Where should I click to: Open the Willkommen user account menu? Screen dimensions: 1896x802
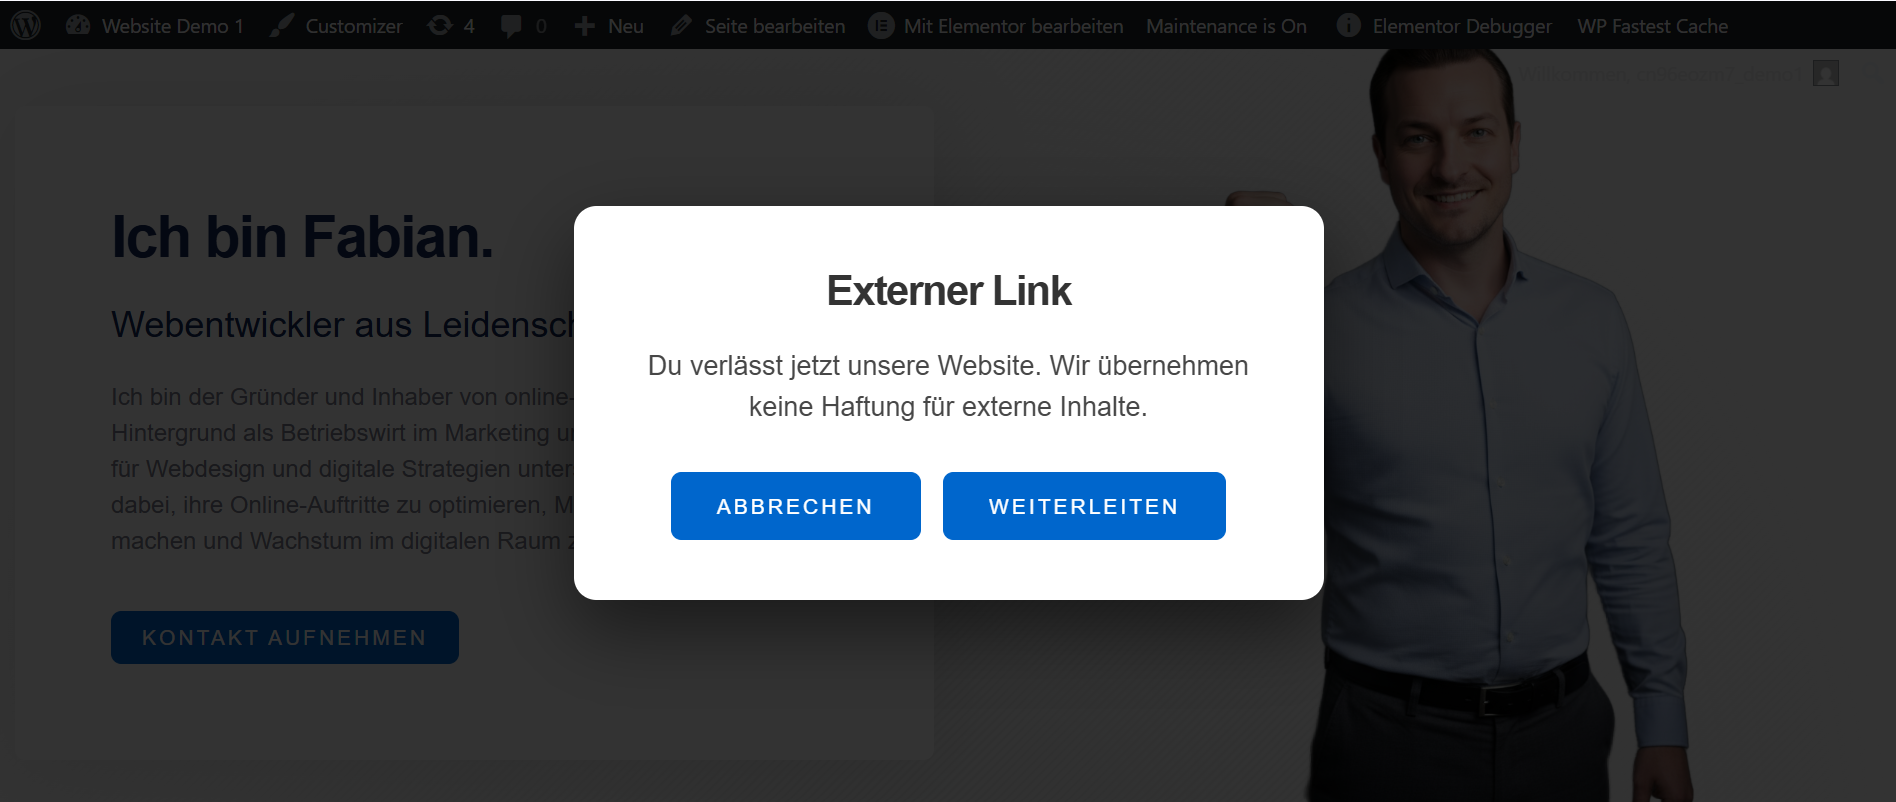click(x=1660, y=73)
